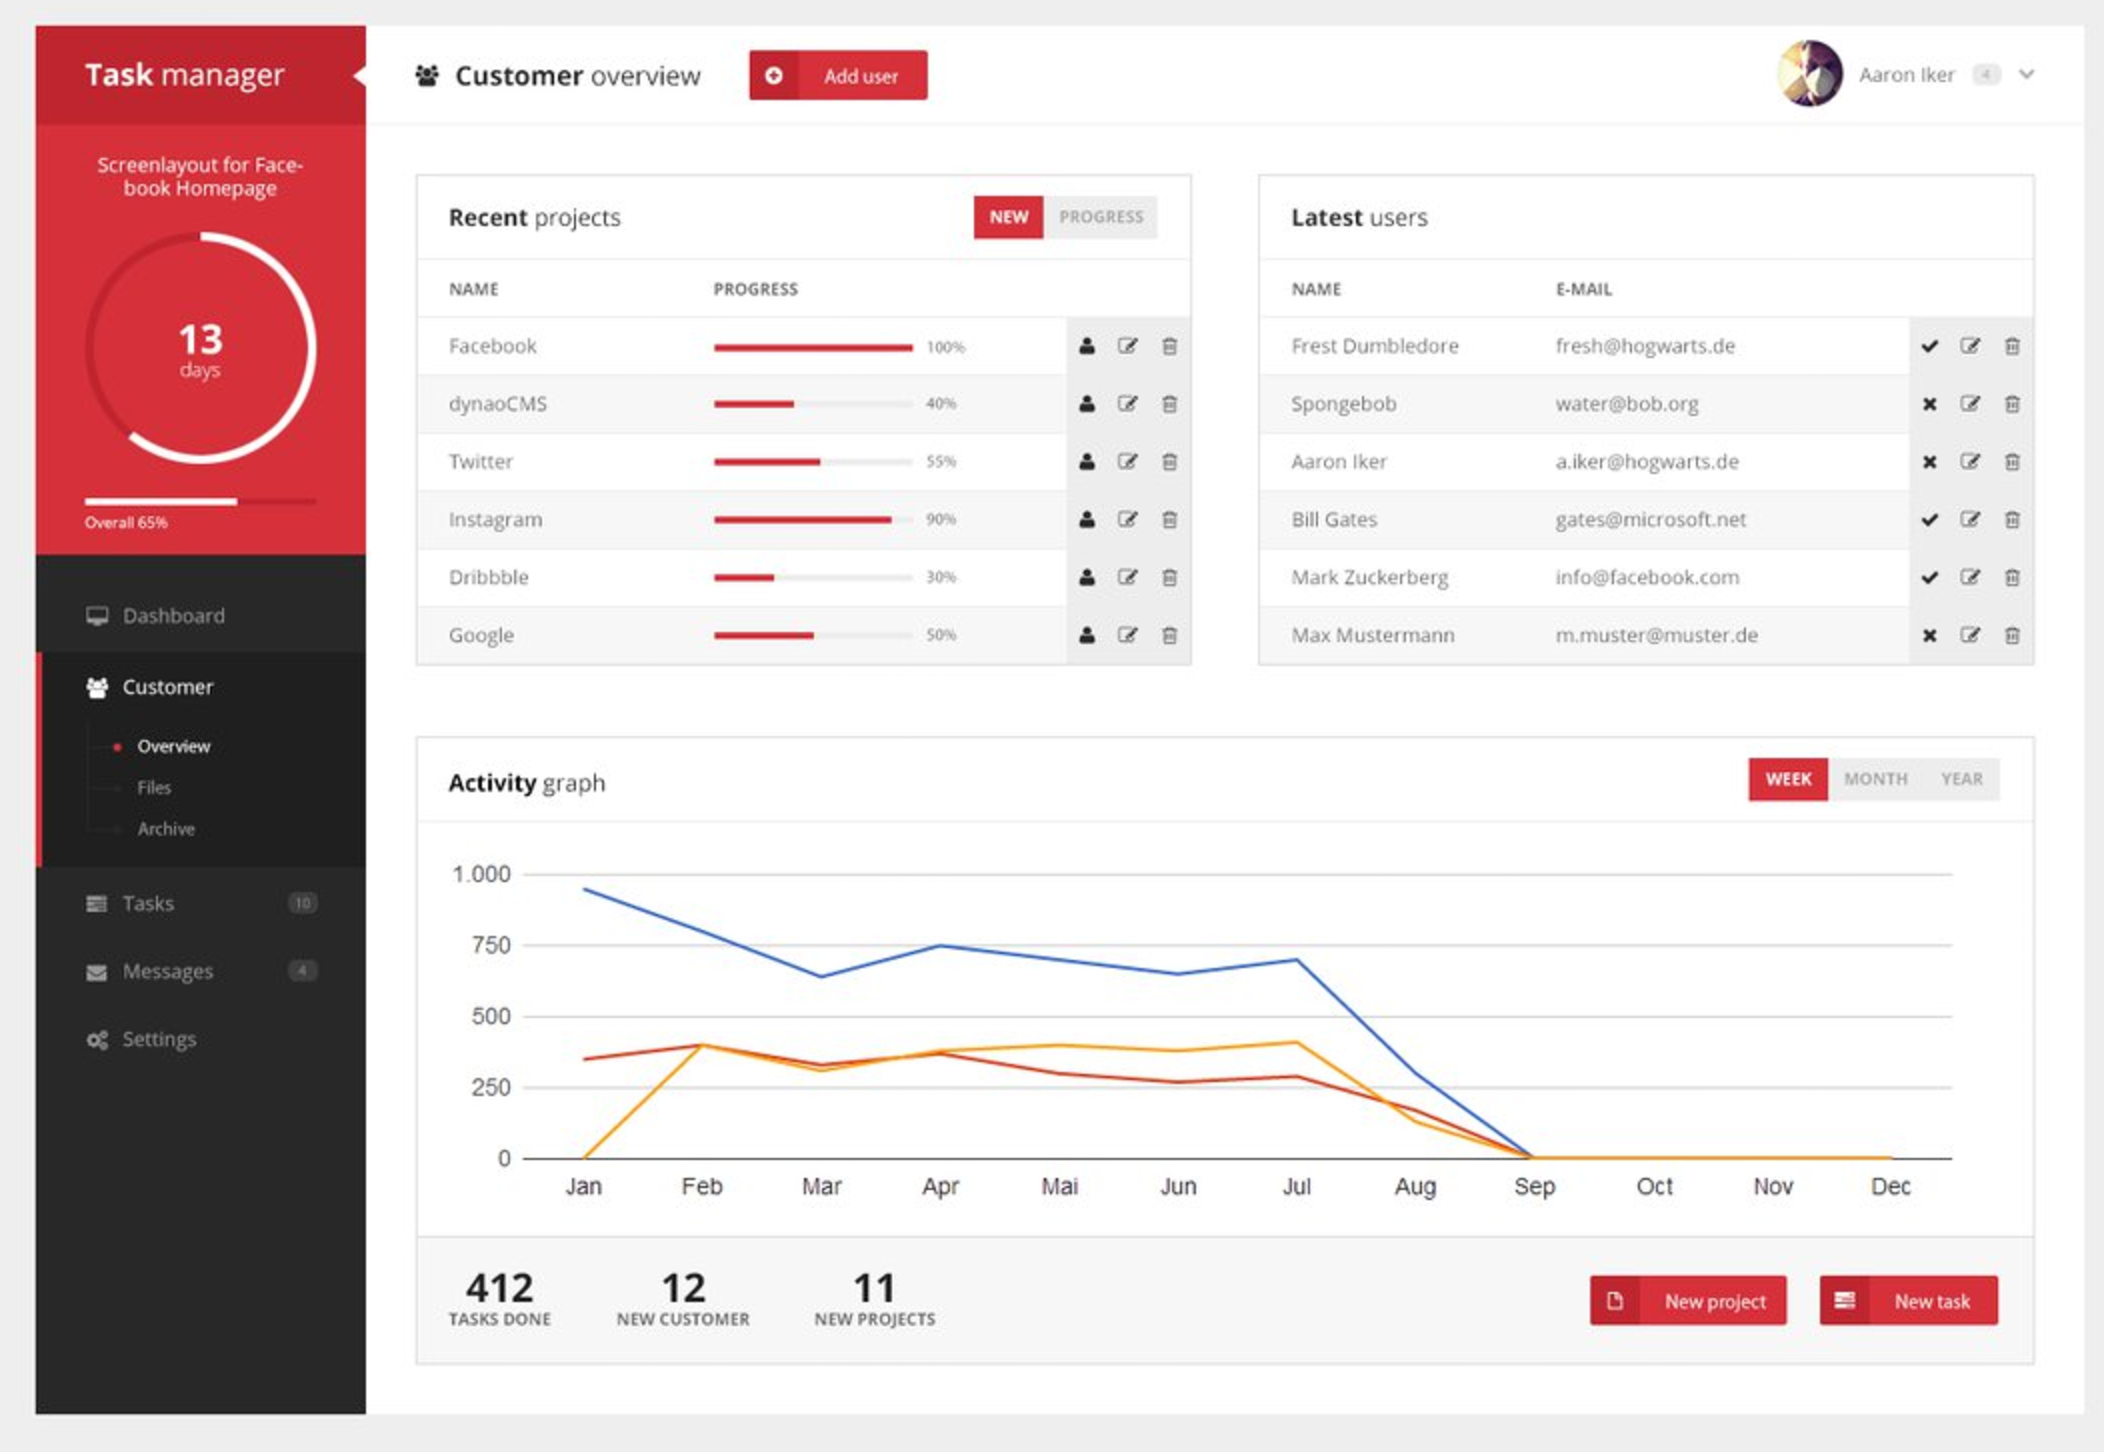Screen dimensions: 2104x1452
Task: Delete the Bill Gates user entry
Action: pos(2012,520)
